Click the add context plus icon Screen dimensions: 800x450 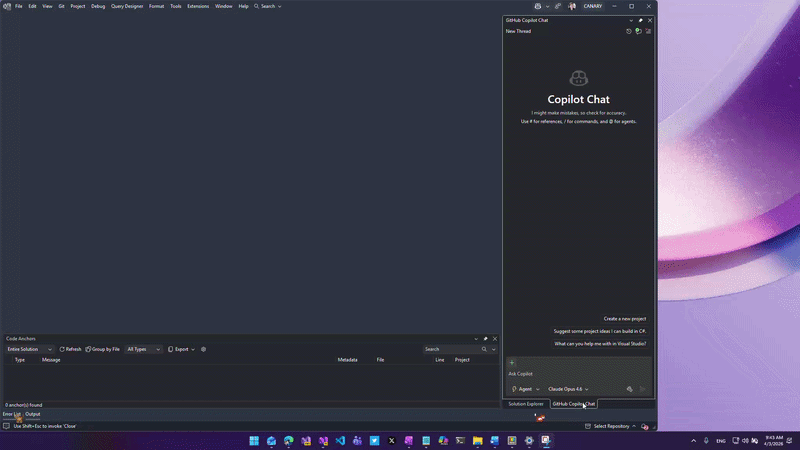click(512, 363)
